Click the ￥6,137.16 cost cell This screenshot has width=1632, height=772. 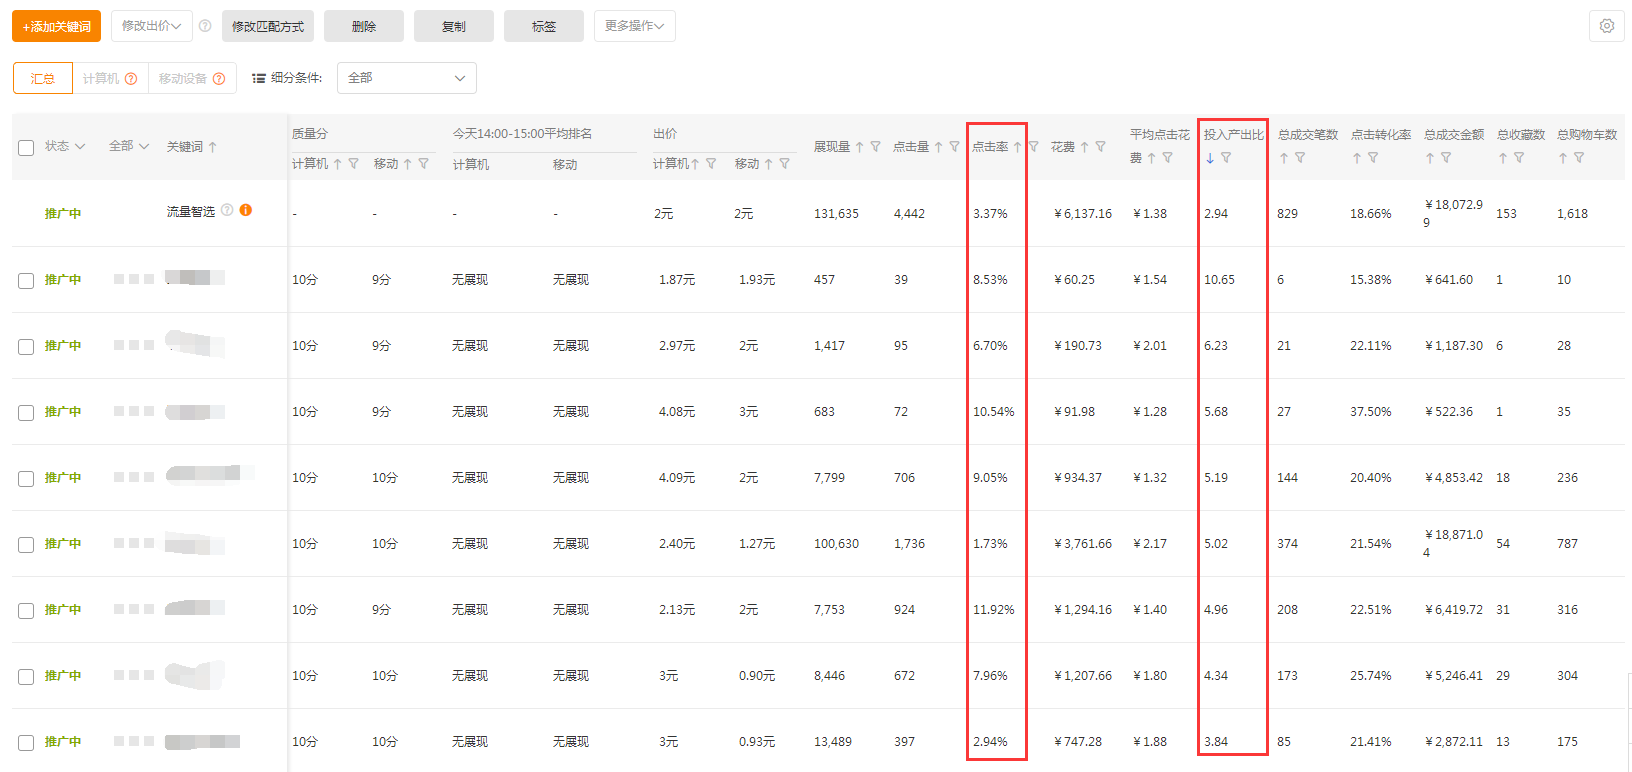click(x=1083, y=214)
